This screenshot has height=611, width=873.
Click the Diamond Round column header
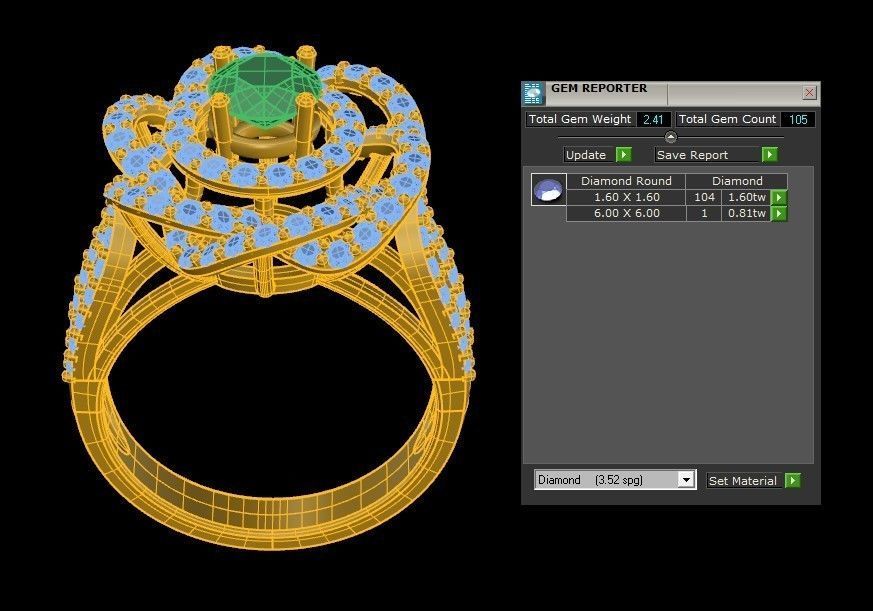click(626, 181)
